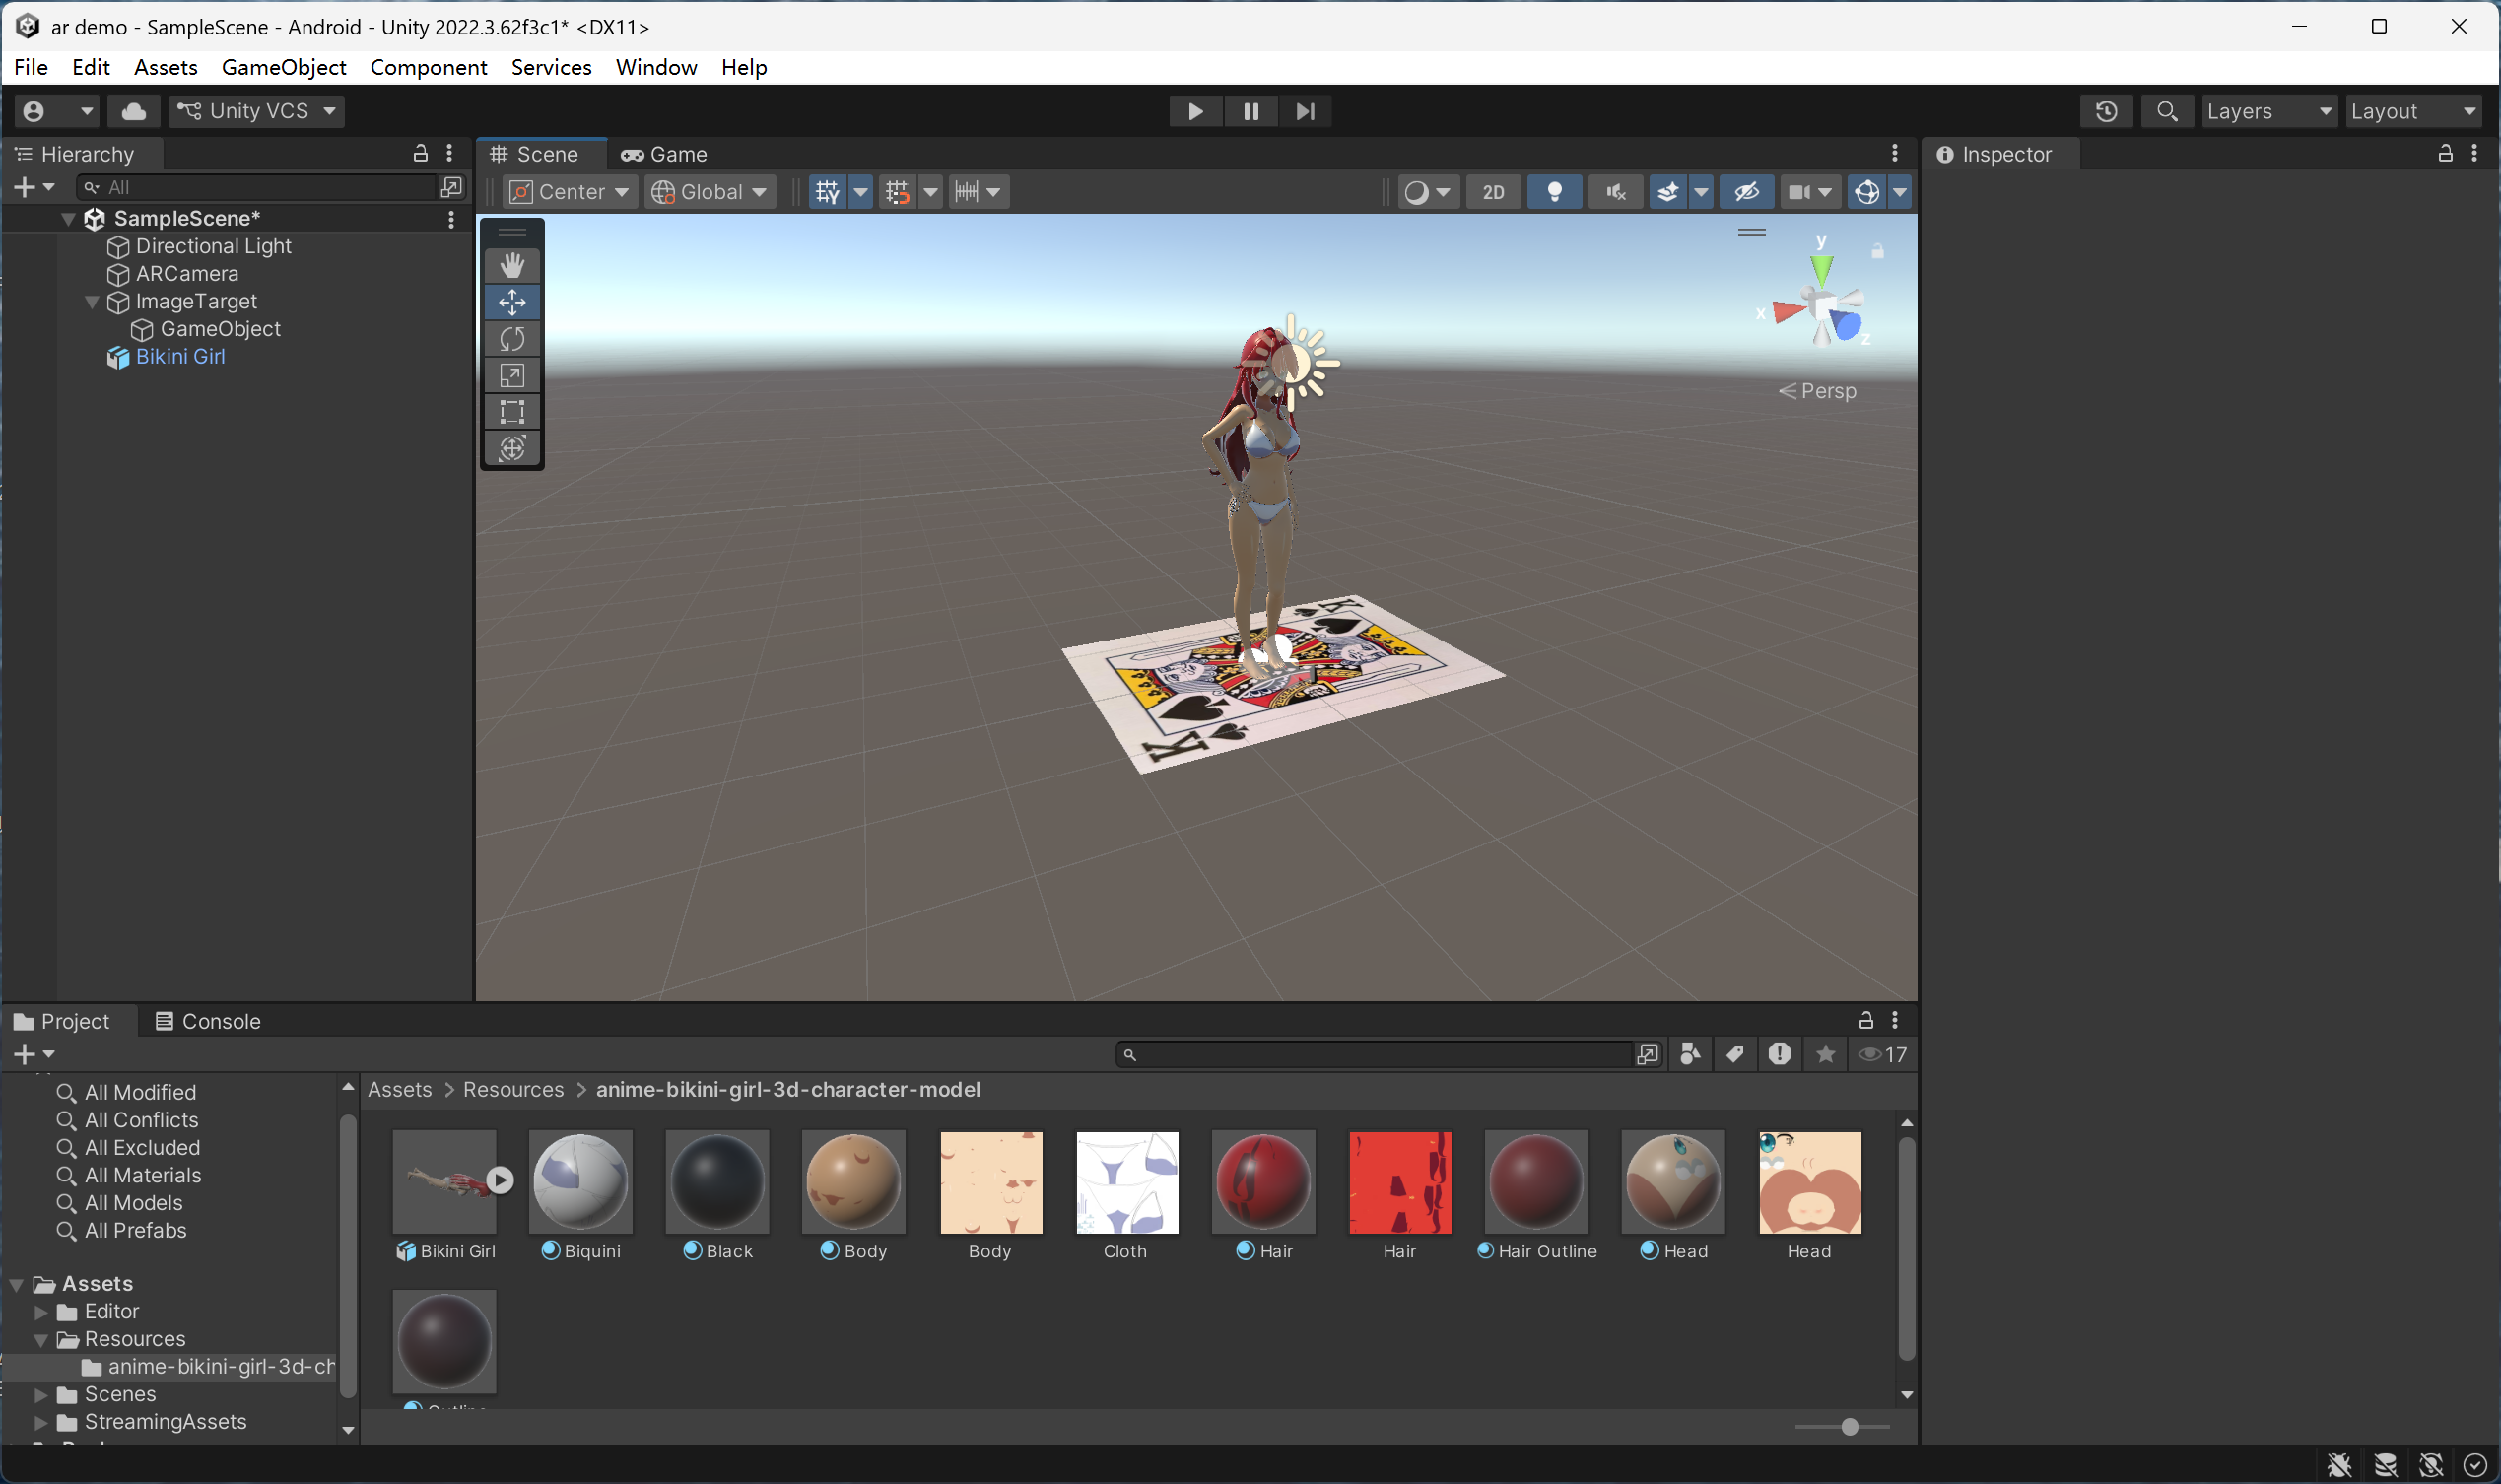Screen dimensions: 2501x1484
Task: Toggle scene lighting on or off
Action: 1554,192
